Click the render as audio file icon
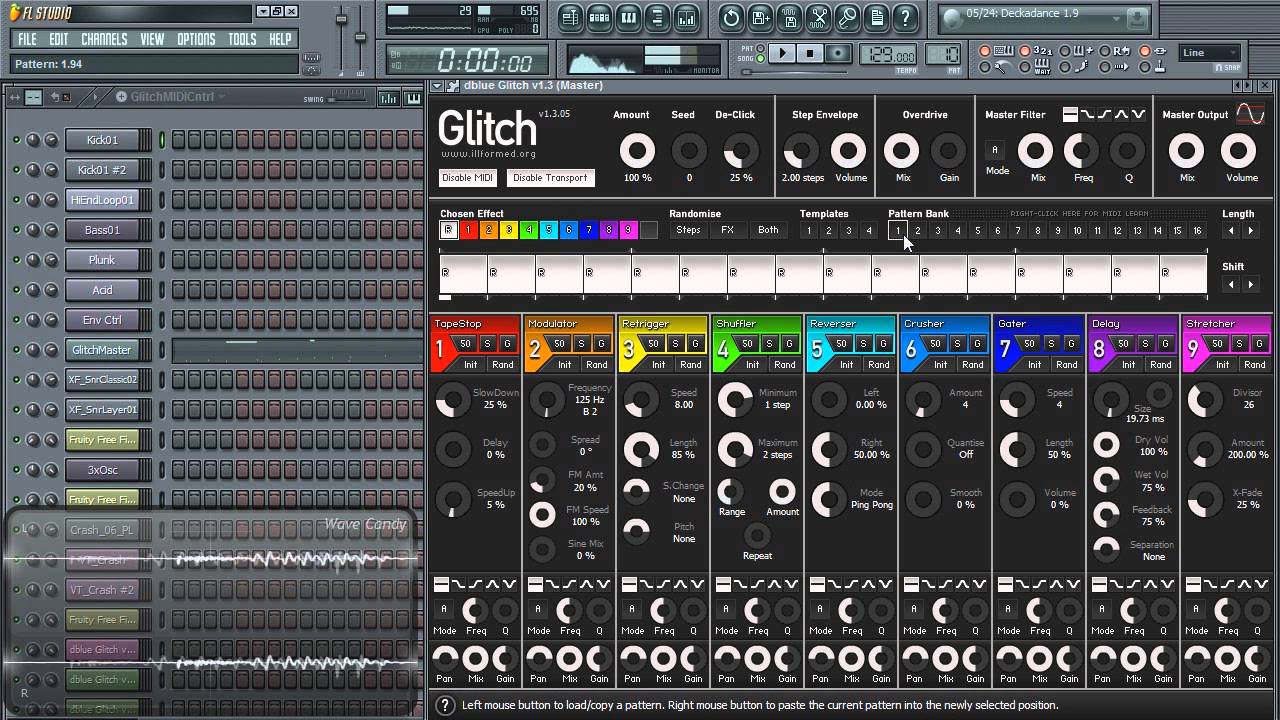 (789, 17)
